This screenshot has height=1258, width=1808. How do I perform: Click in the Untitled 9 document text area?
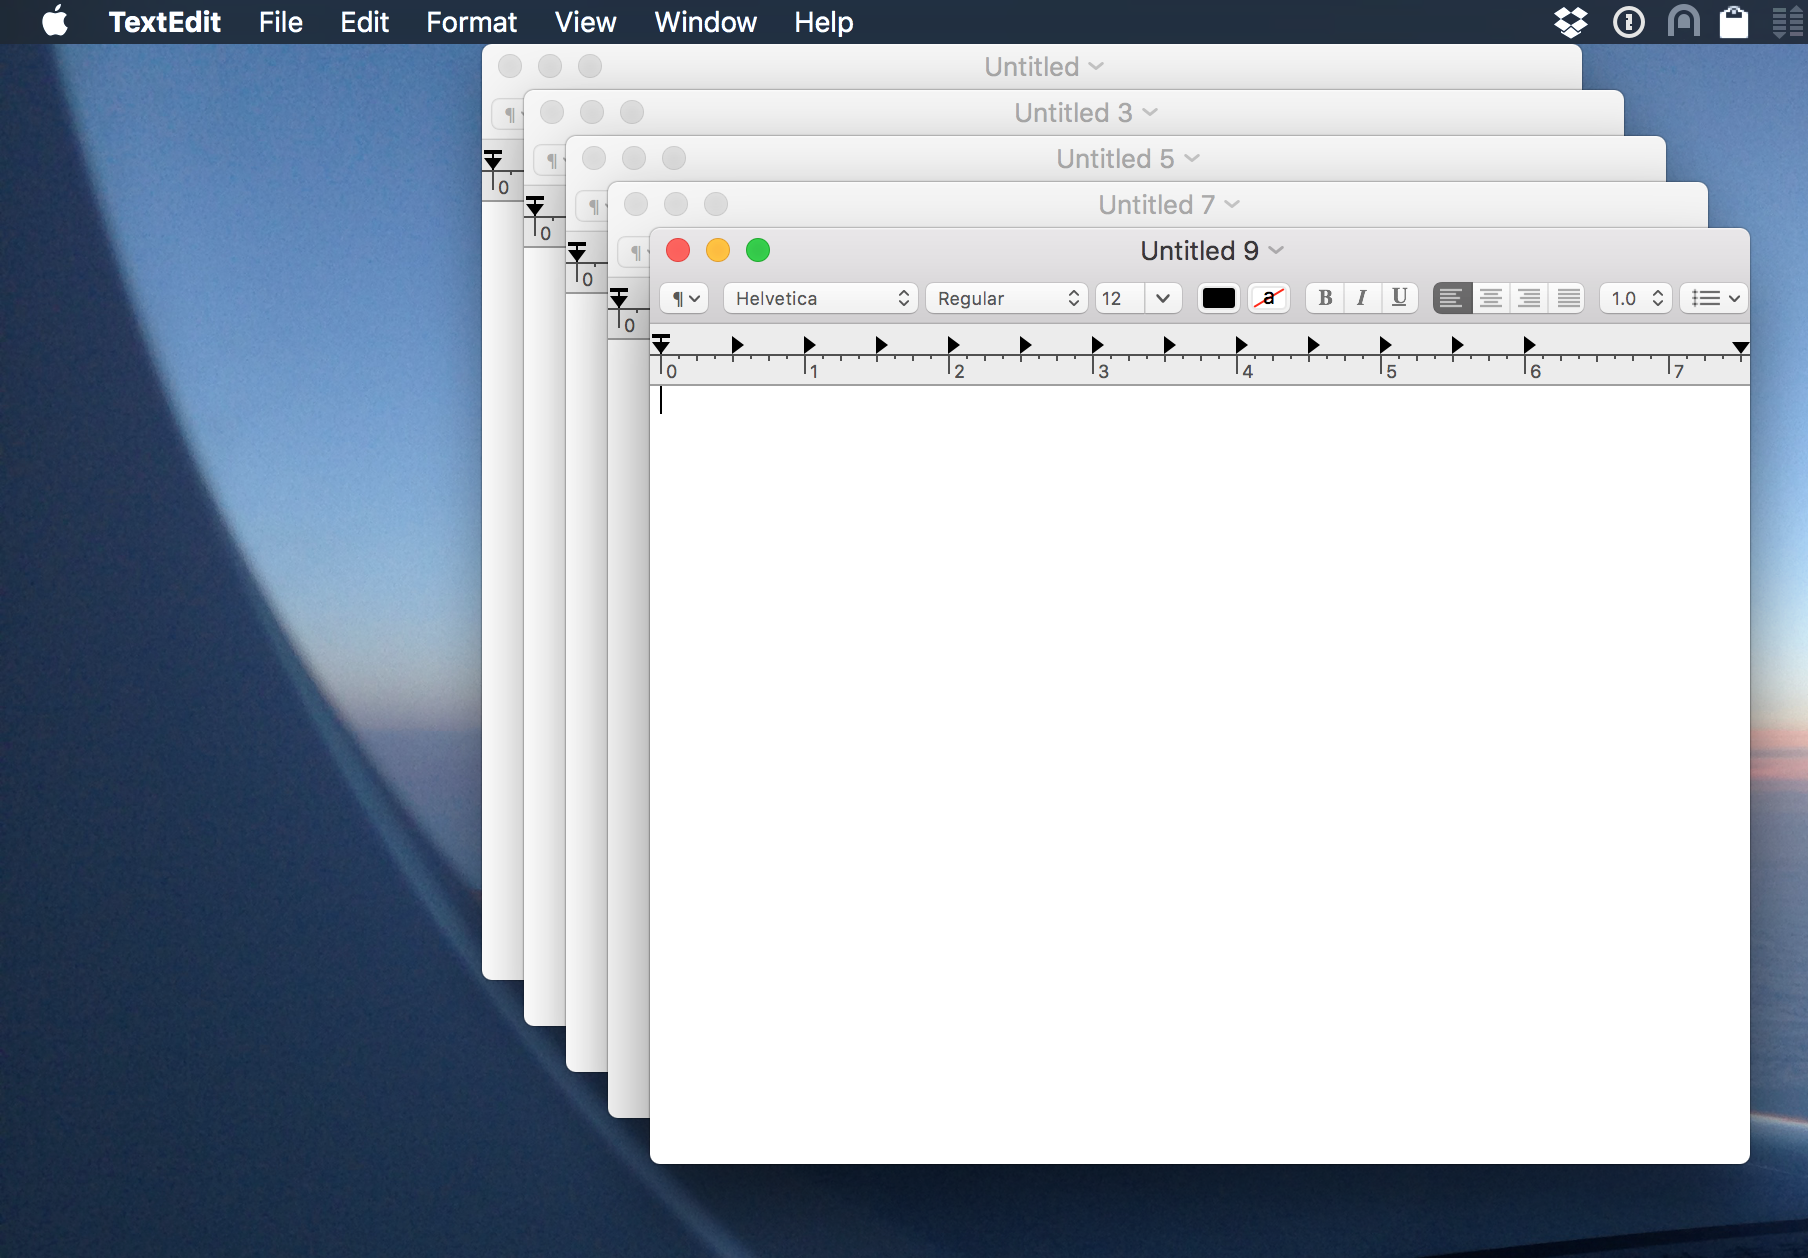[x=1199, y=773]
